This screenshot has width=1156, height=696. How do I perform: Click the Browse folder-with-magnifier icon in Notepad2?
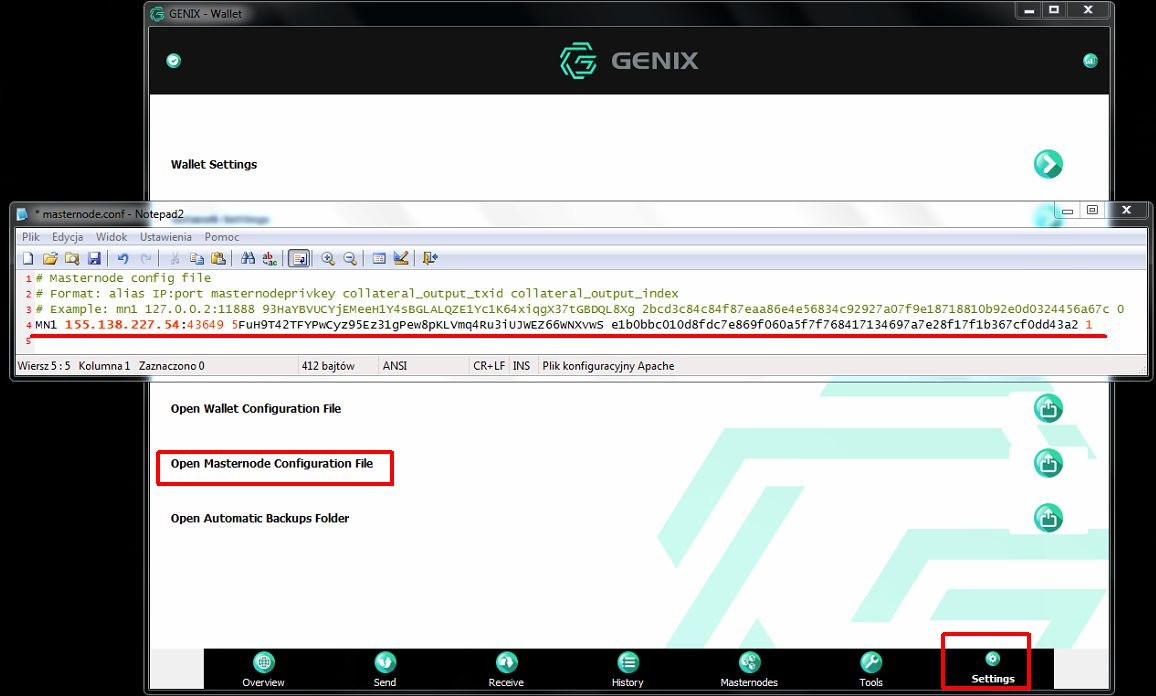click(72, 258)
